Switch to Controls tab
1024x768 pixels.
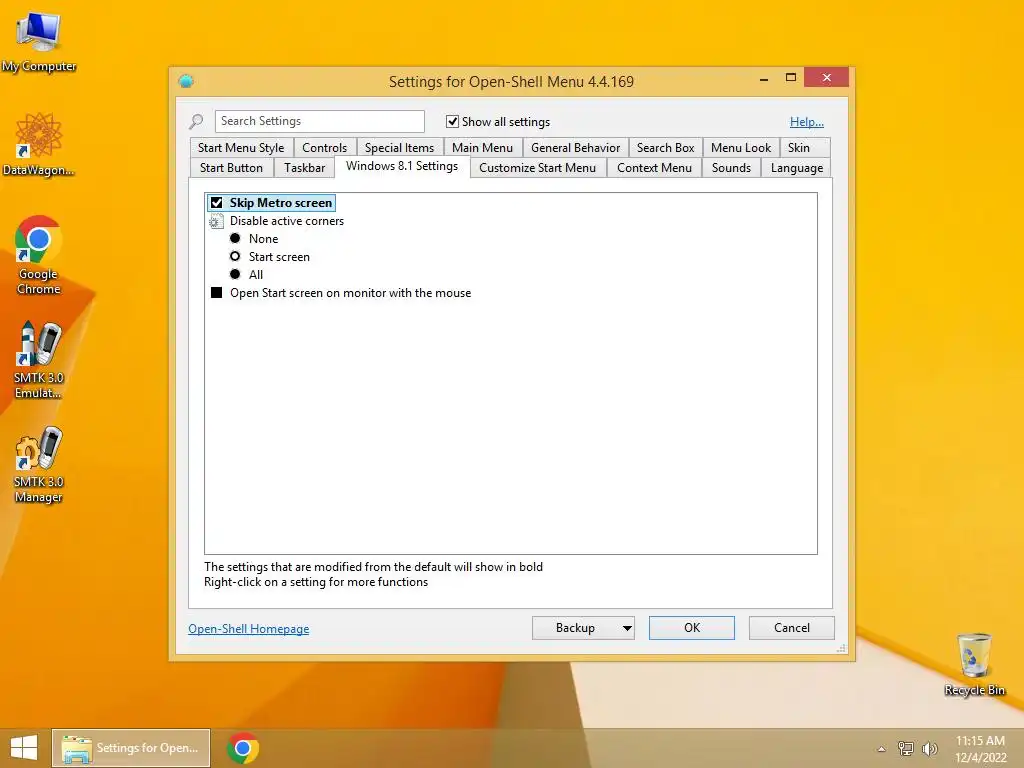pos(325,148)
